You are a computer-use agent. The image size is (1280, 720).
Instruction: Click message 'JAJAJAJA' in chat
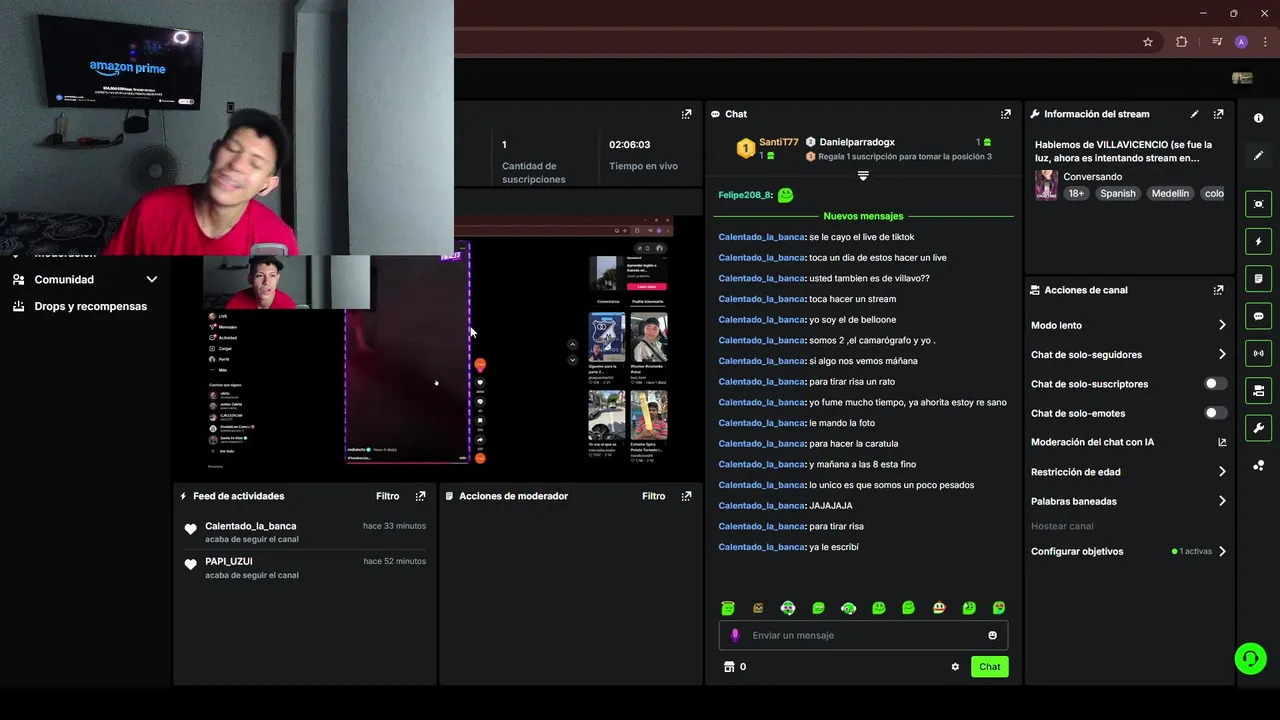coord(830,506)
